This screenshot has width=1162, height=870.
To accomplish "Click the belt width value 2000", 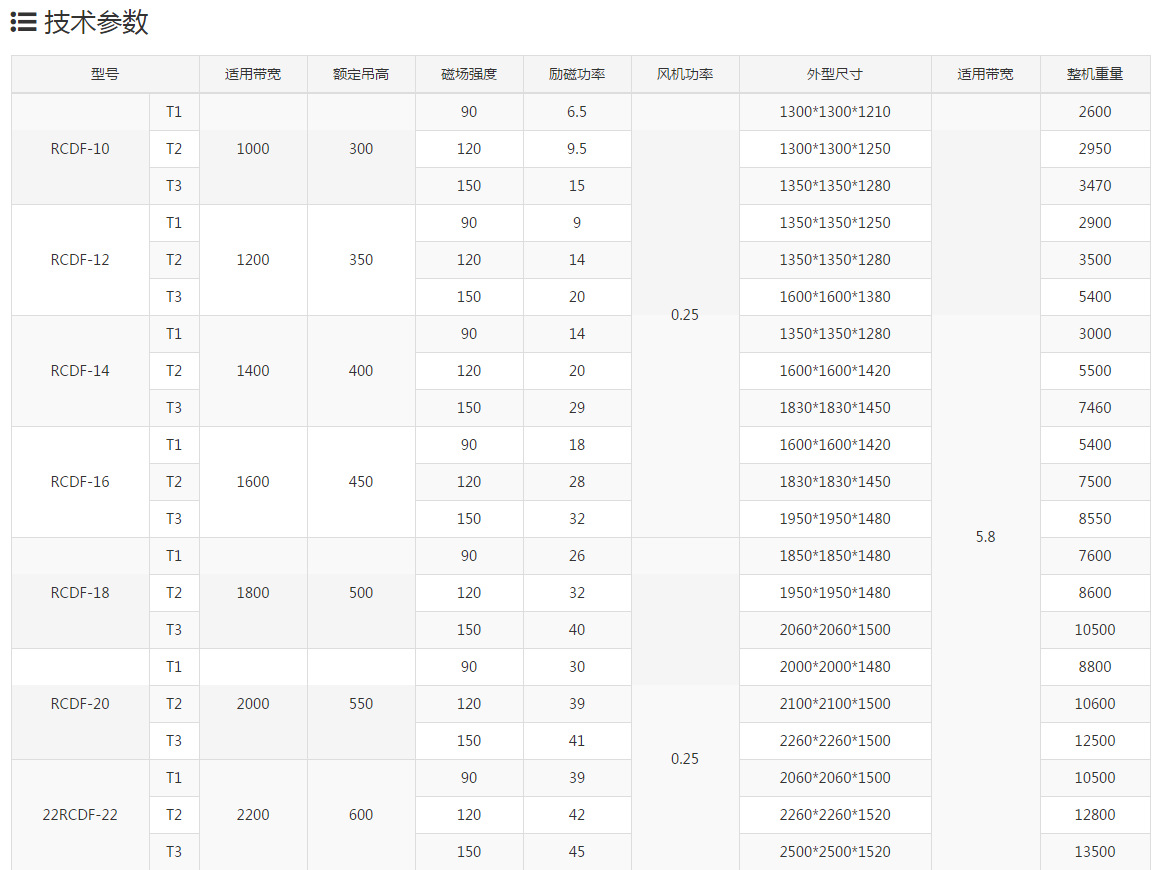I will click(253, 704).
